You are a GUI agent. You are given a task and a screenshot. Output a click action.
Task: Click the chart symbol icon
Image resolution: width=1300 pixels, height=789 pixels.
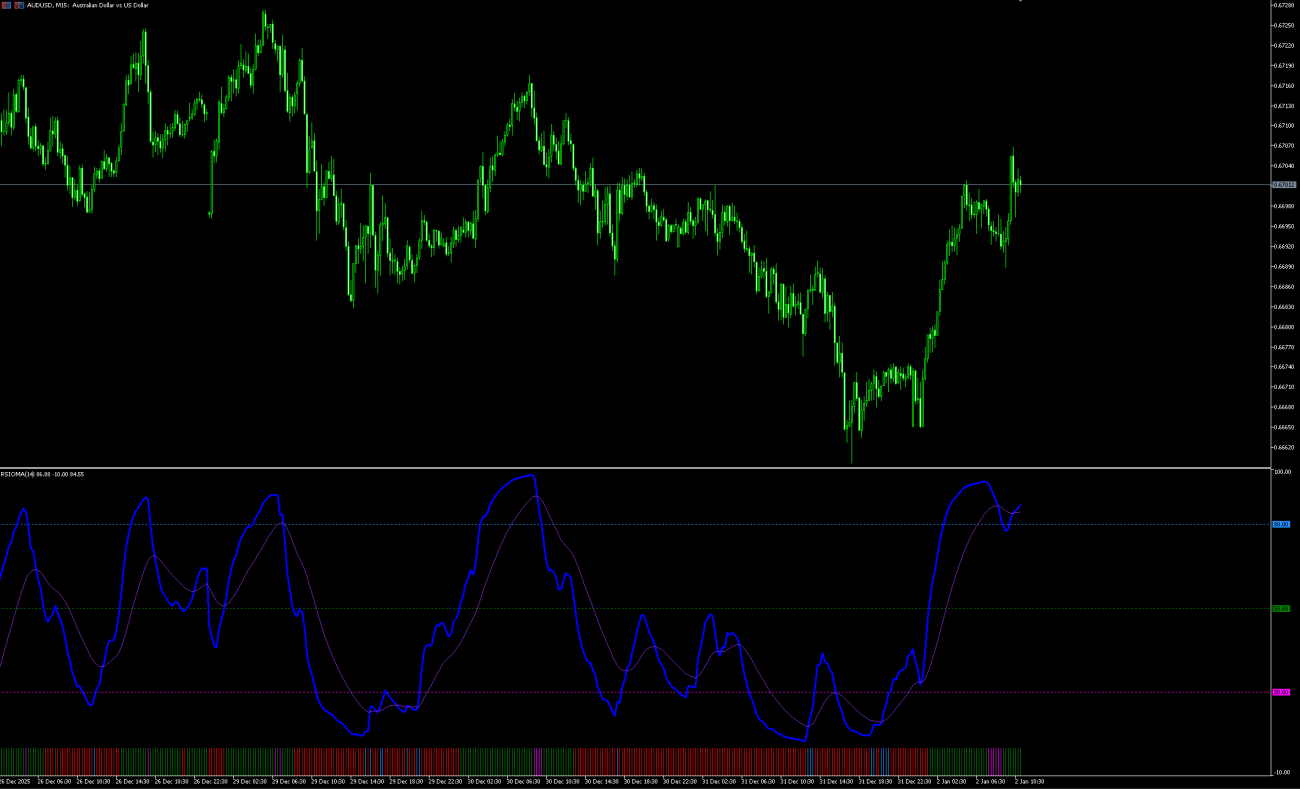coord(6,5)
